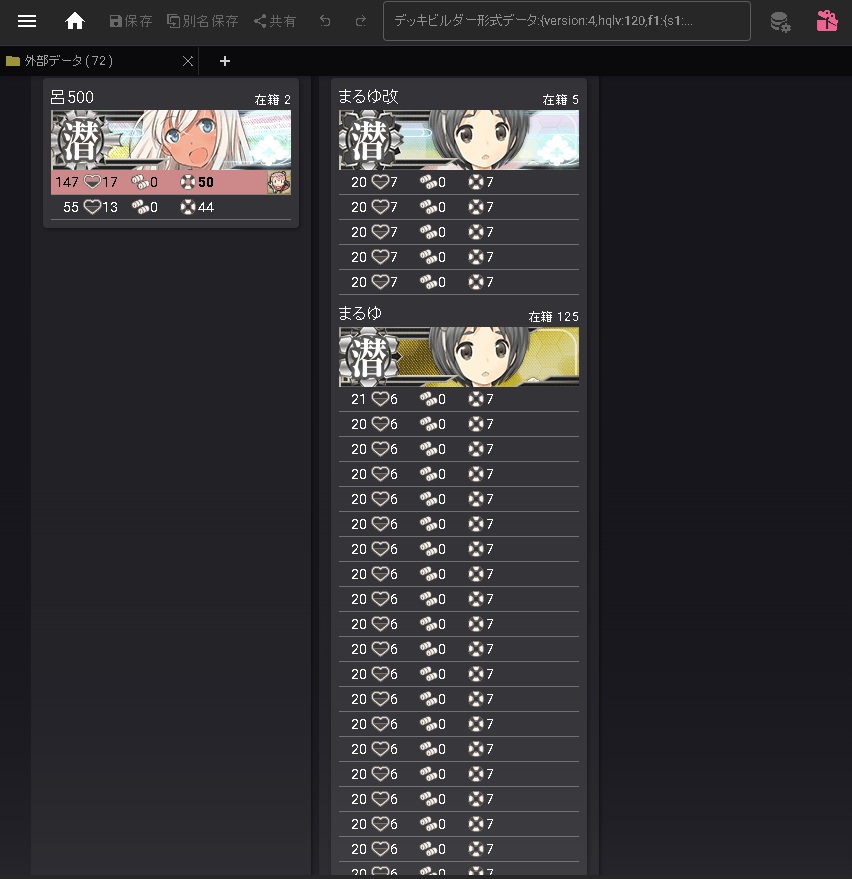Click the 在籍 5 count label
This screenshot has height=879, width=852.
click(x=560, y=100)
